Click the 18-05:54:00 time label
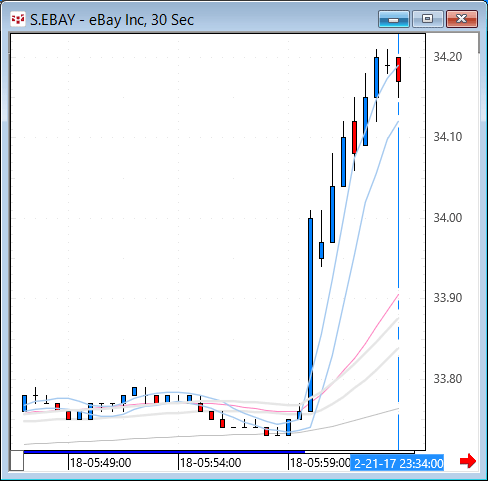 (x=210, y=463)
